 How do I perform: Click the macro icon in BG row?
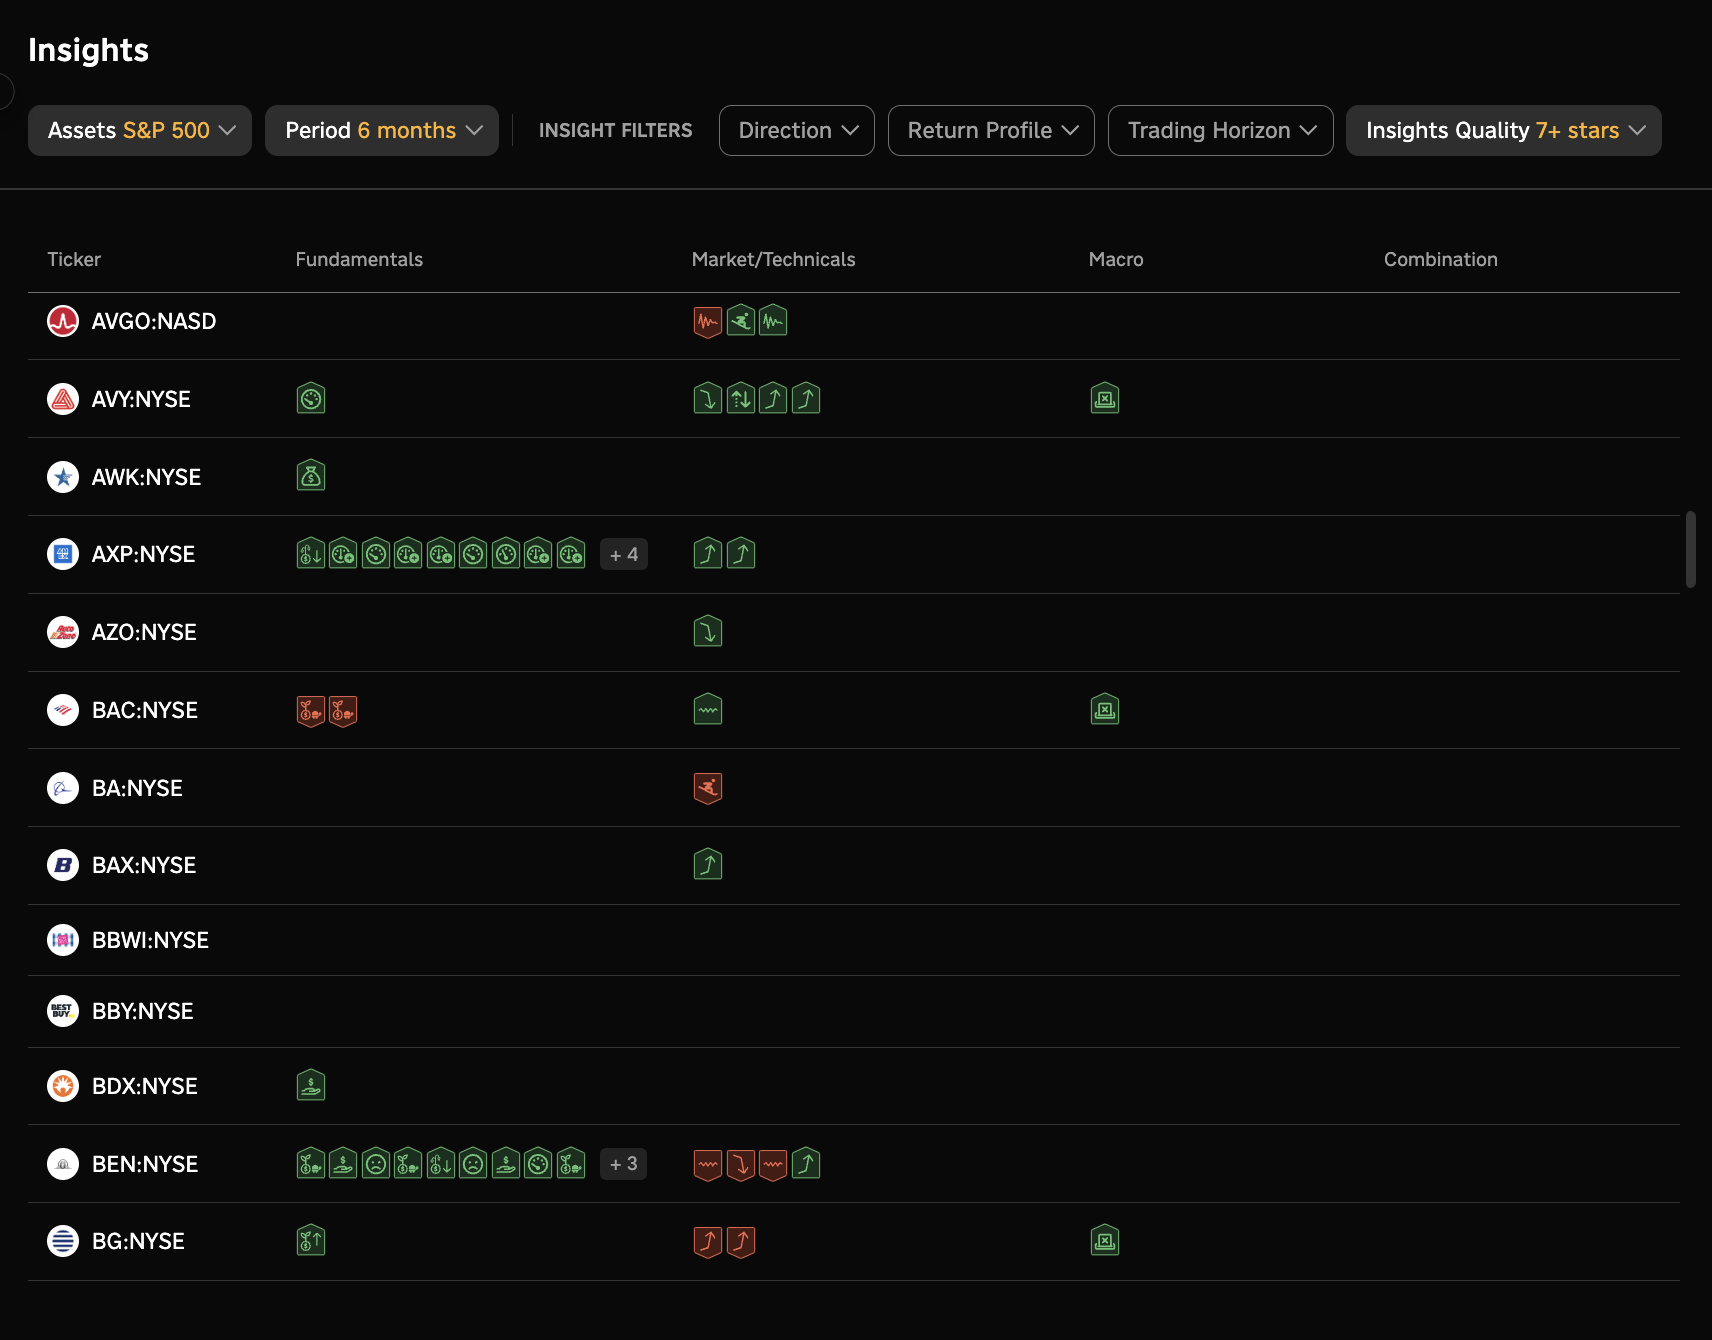point(1105,1240)
